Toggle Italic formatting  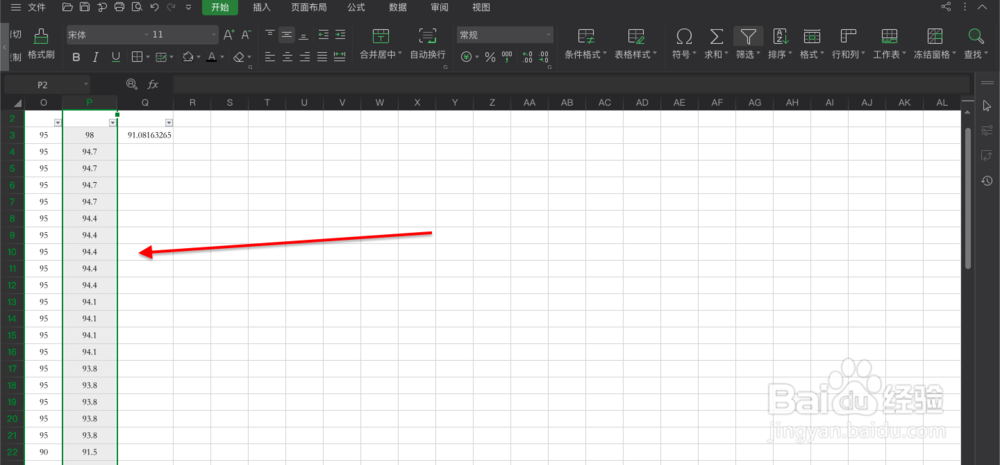96,57
